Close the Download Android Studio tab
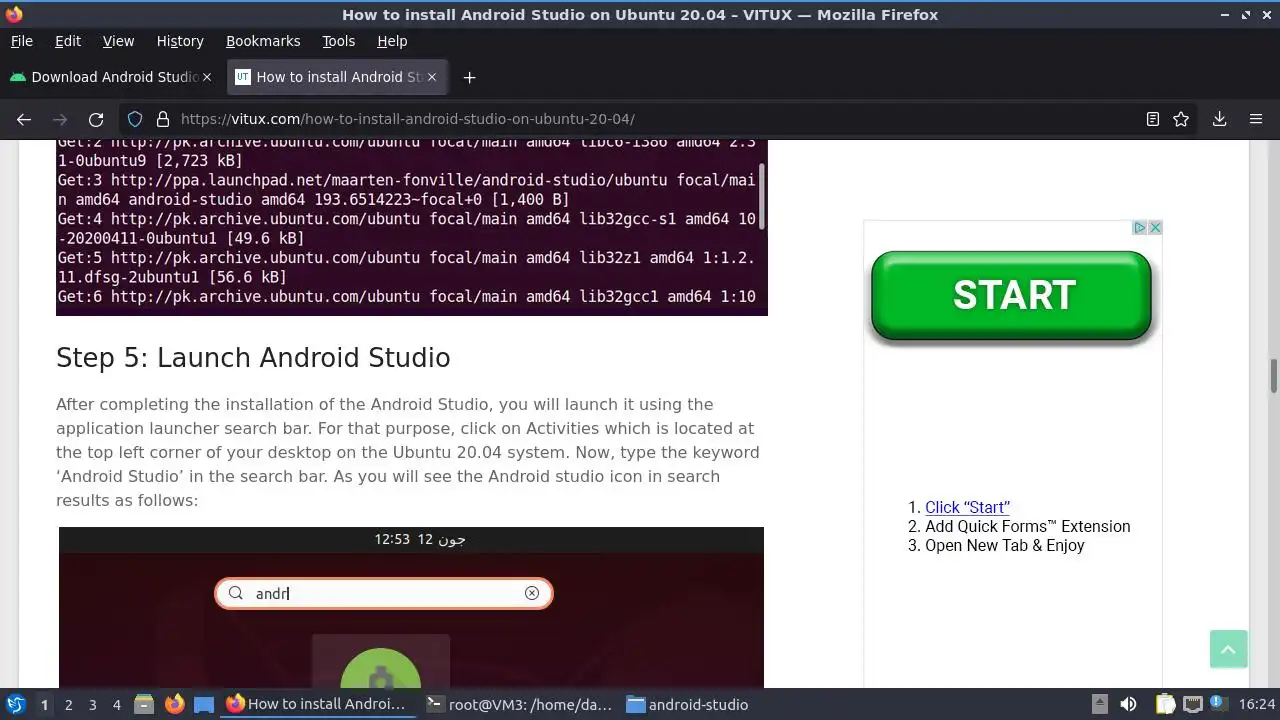The width and height of the screenshot is (1280, 720). tap(207, 77)
